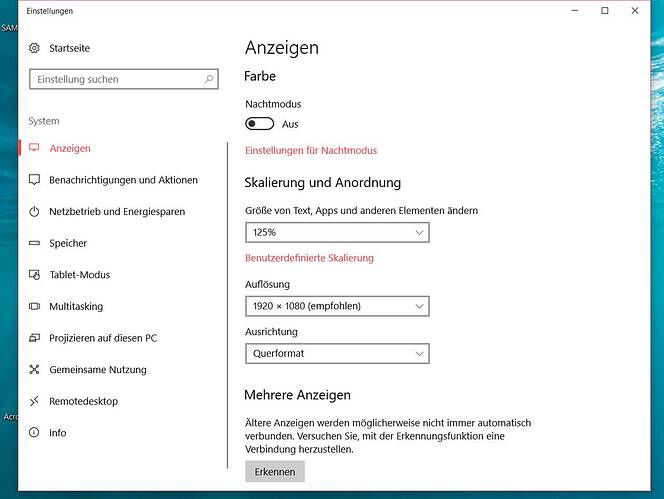Go to Startseite
The width and height of the screenshot is (664, 499).
click(x=69, y=48)
